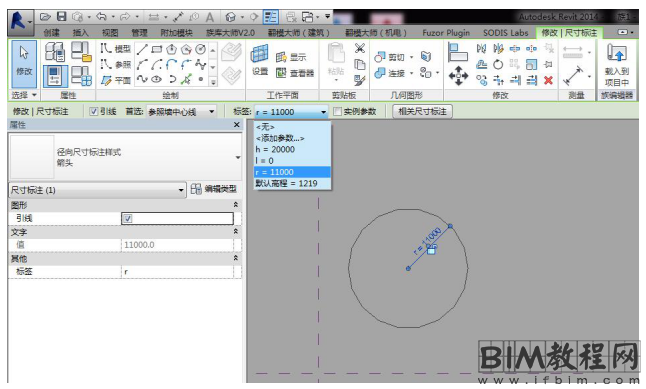Click the red delete X icon
646x389 pixels.
pos(548,80)
